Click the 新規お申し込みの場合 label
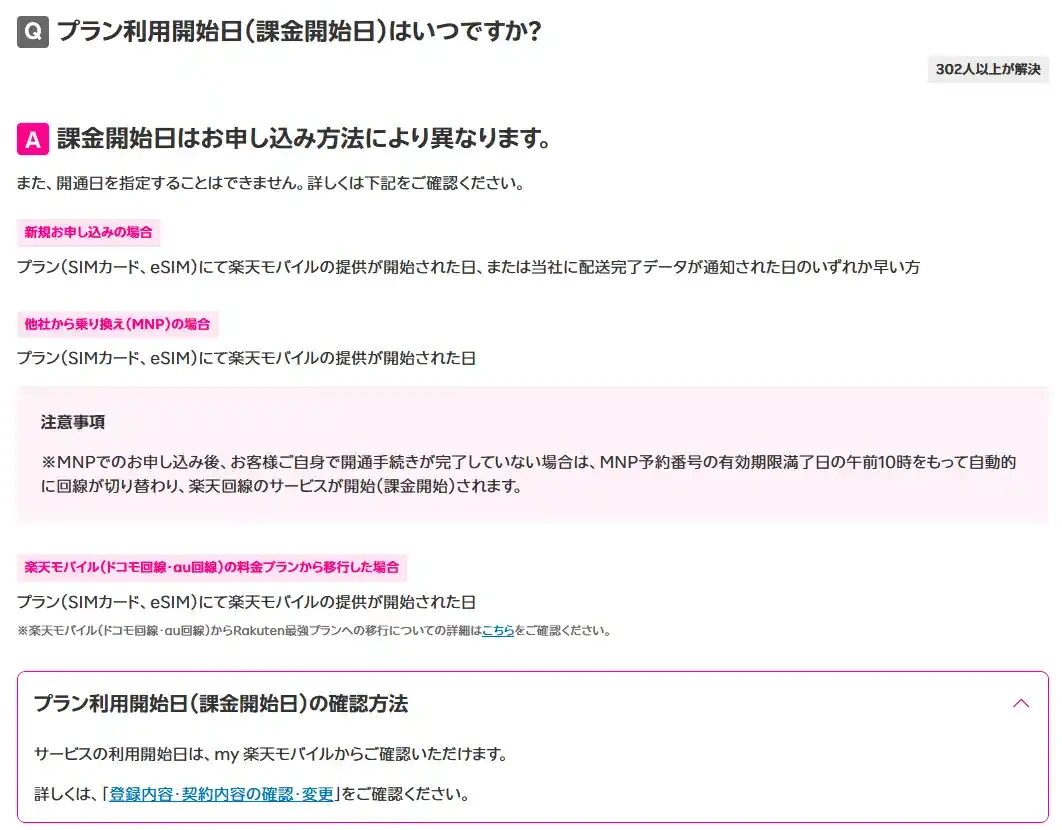 [x=88, y=232]
